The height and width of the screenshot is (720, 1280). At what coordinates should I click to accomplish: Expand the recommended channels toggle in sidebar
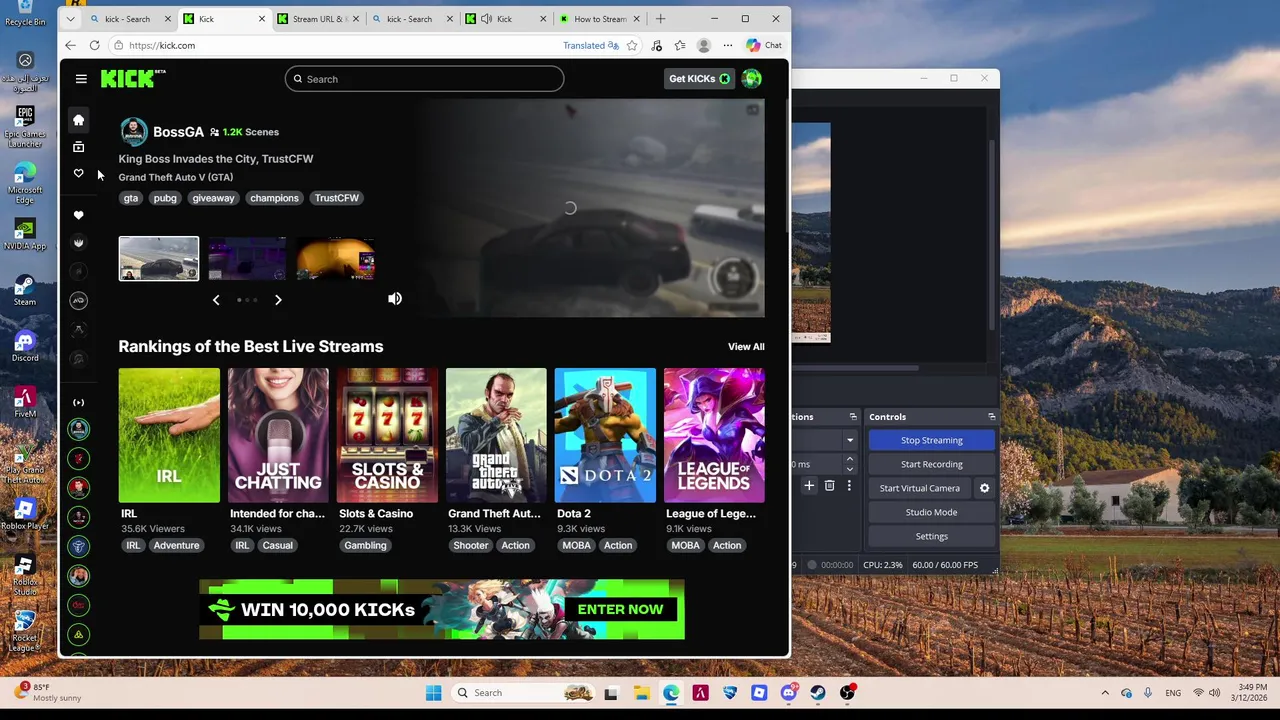click(78, 402)
